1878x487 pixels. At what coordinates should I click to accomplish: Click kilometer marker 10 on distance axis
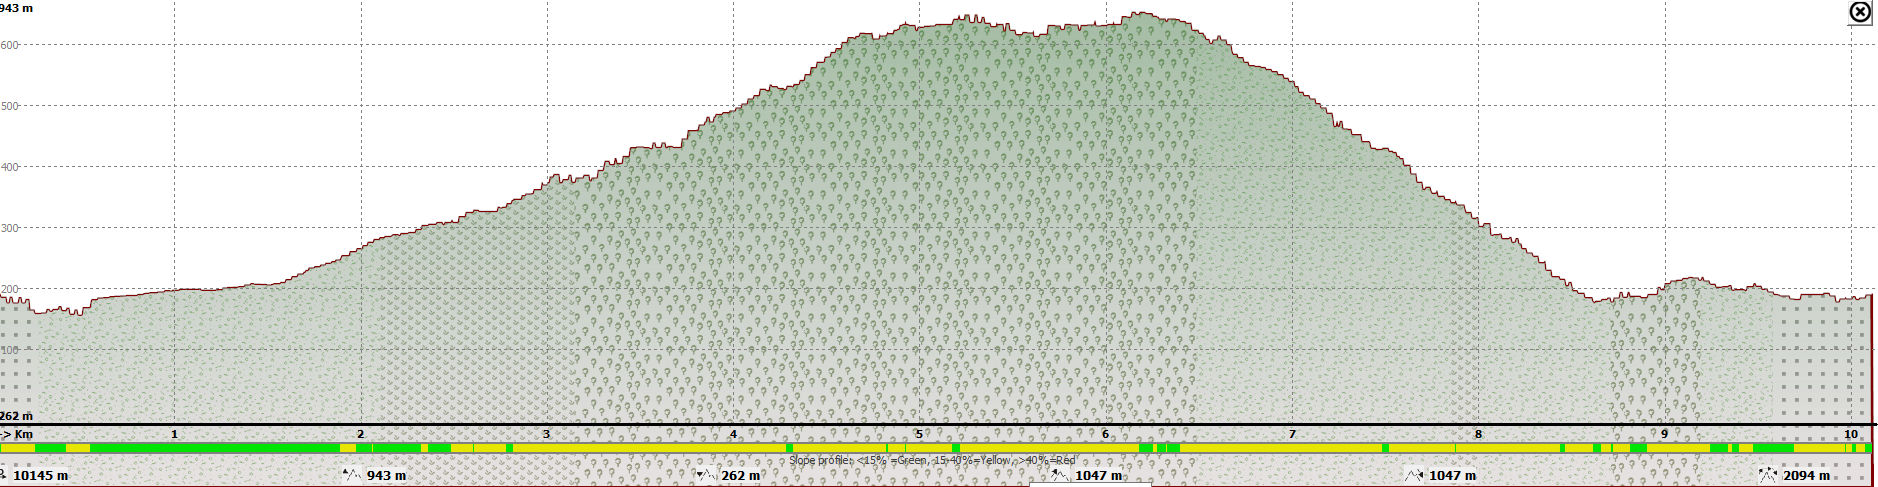coord(1851,434)
